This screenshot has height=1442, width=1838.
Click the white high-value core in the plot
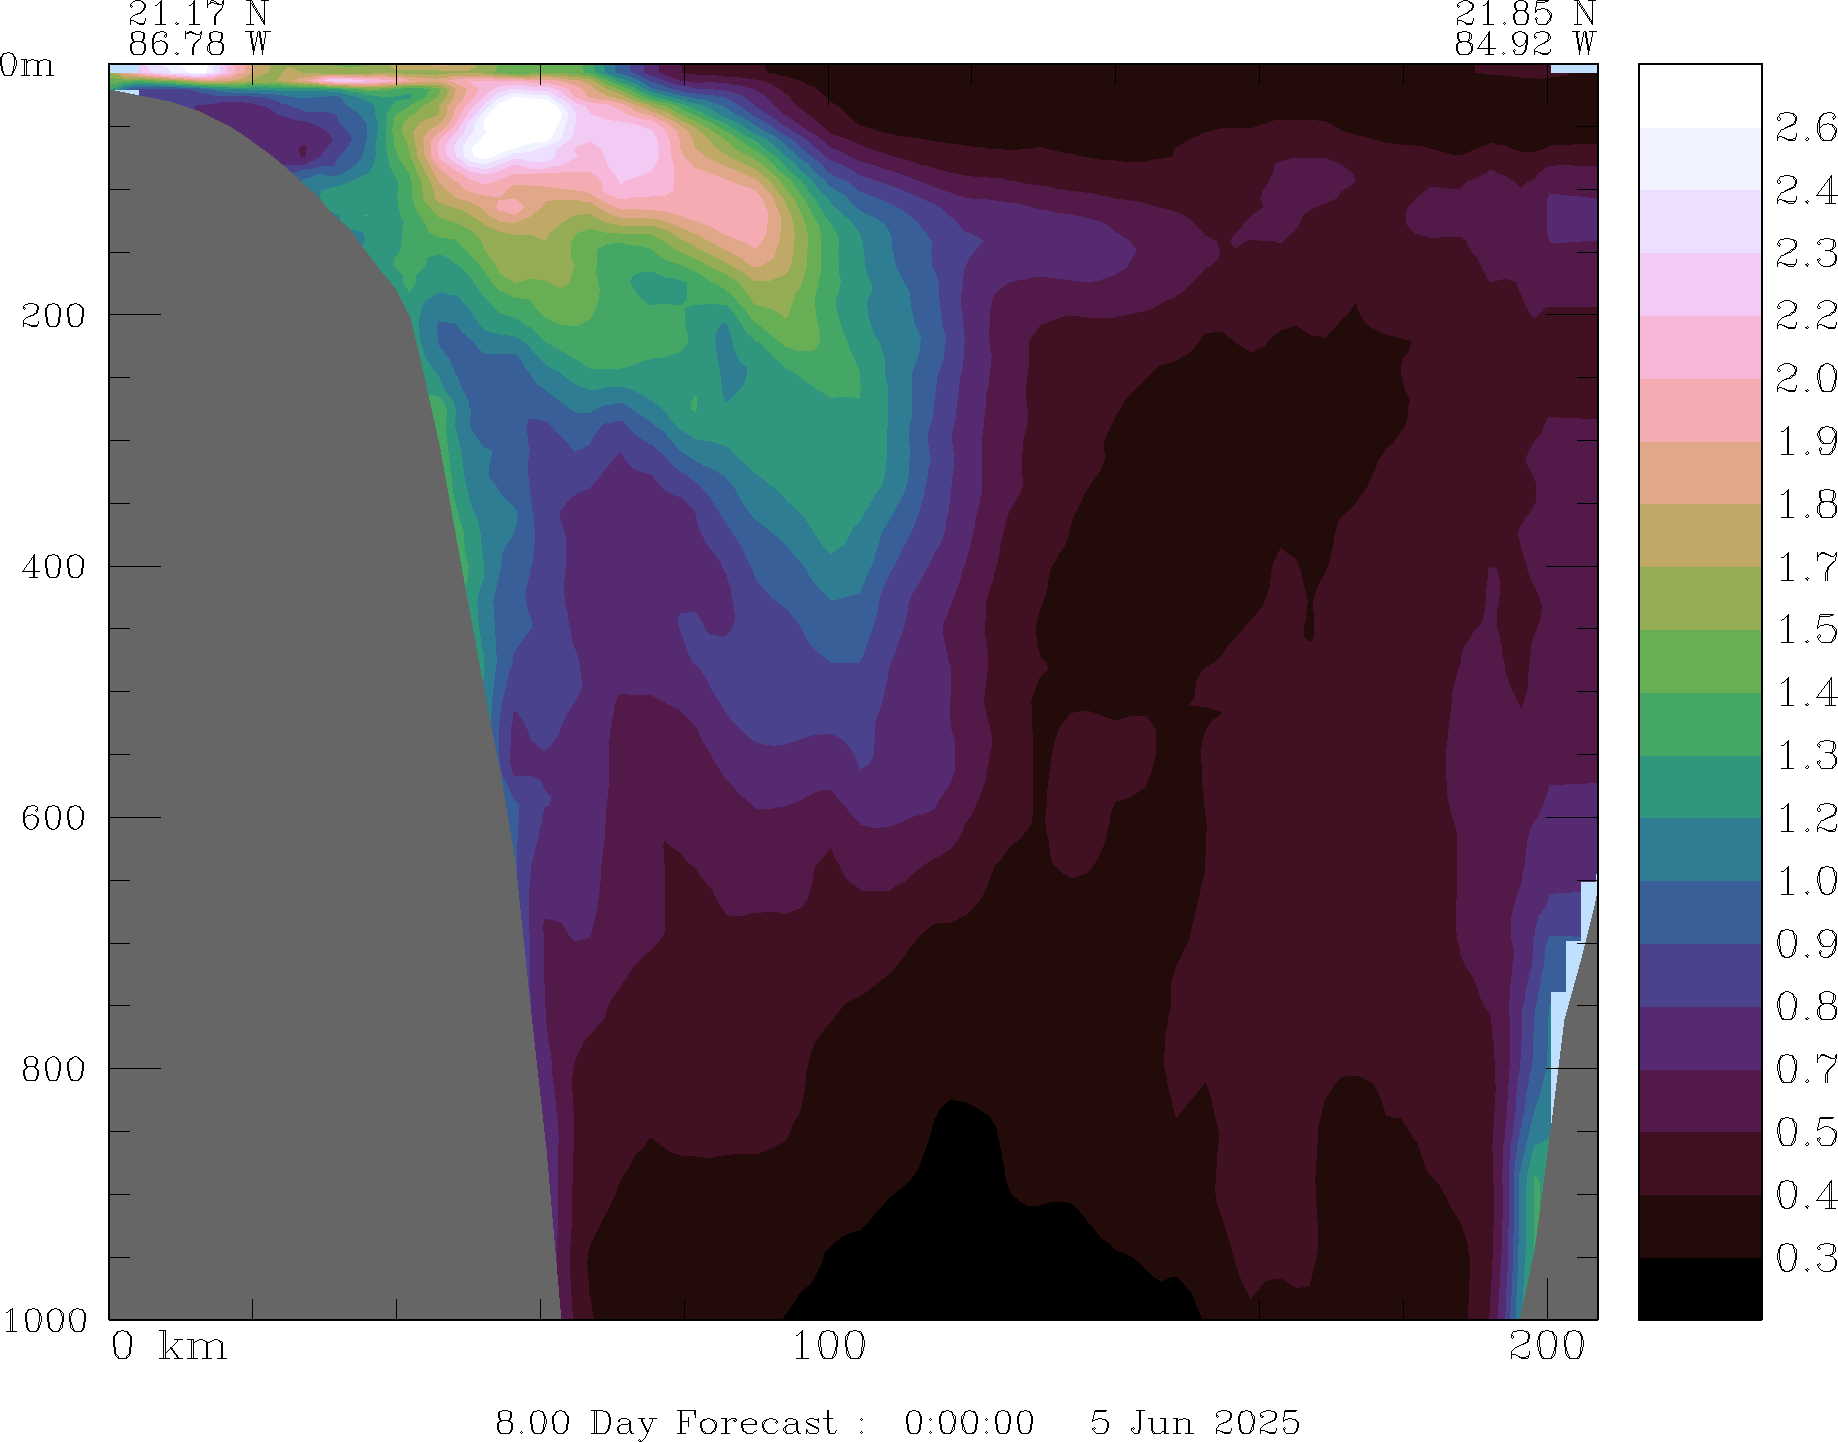[x=520, y=125]
